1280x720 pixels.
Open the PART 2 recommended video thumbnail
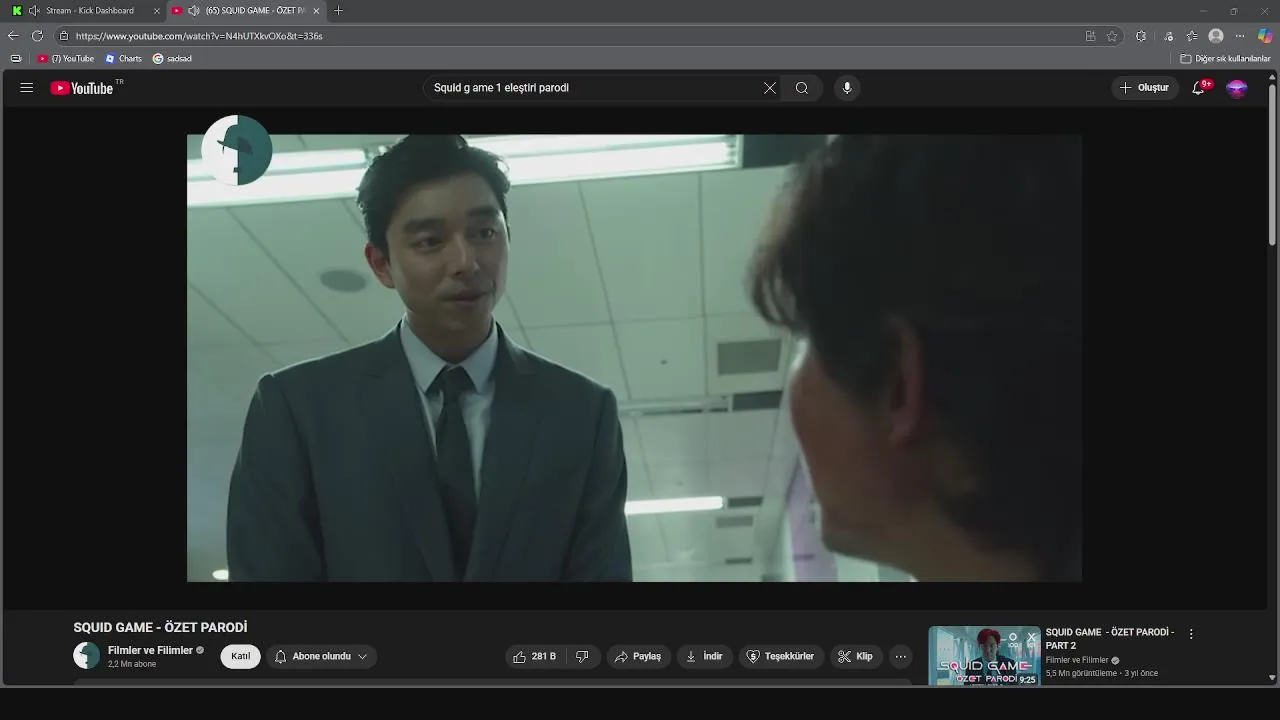pos(984,656)
